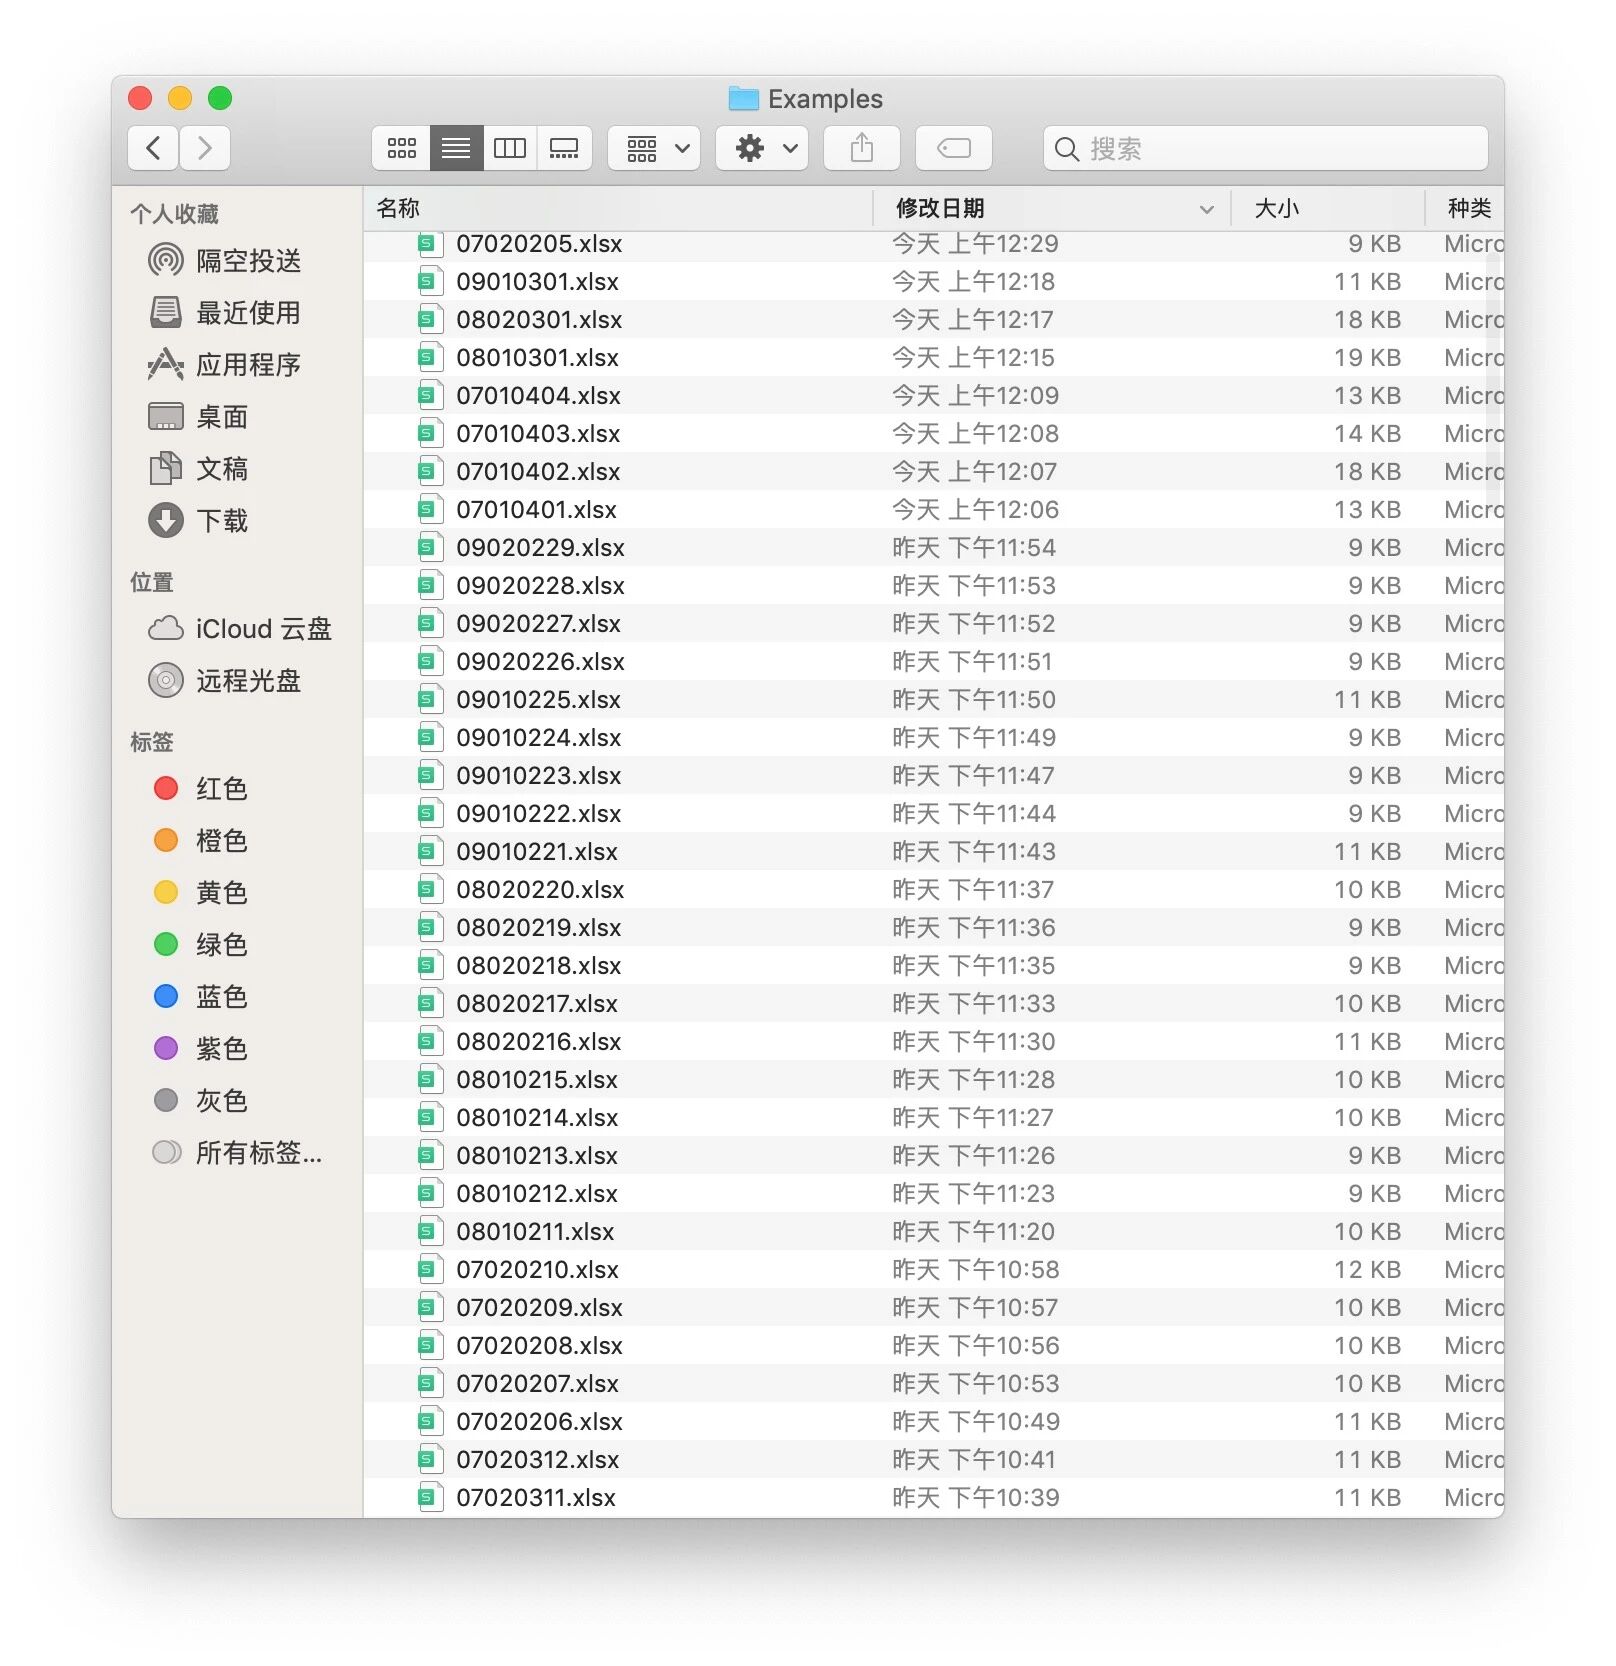This screenshot has height=1666, width=1616.
Task: Open 文稿 (Documents) in sidebar
Action: click(x=198, y=469)
